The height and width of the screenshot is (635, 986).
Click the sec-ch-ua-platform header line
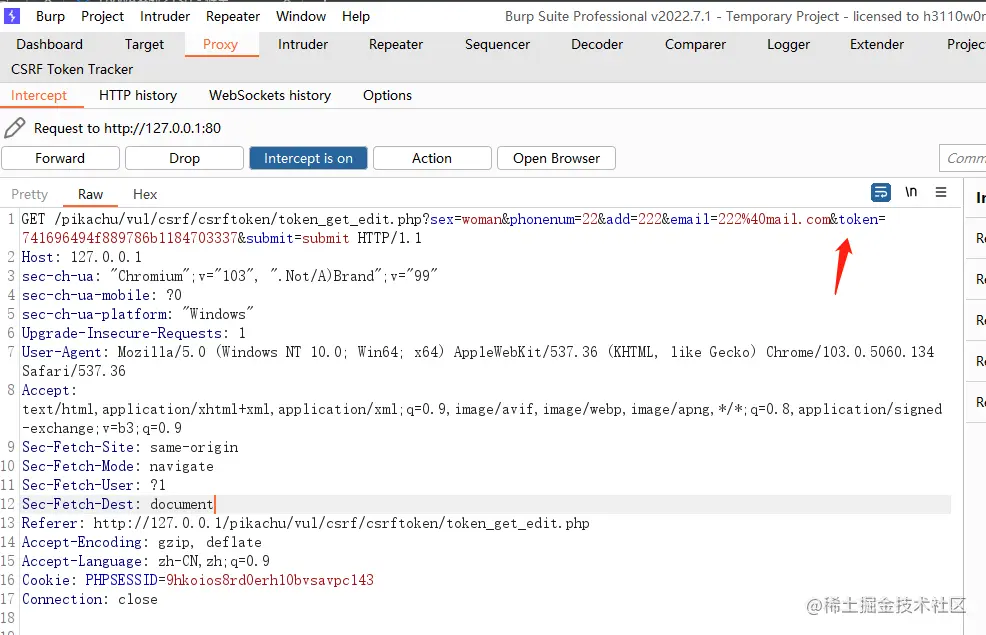point(138,314)
